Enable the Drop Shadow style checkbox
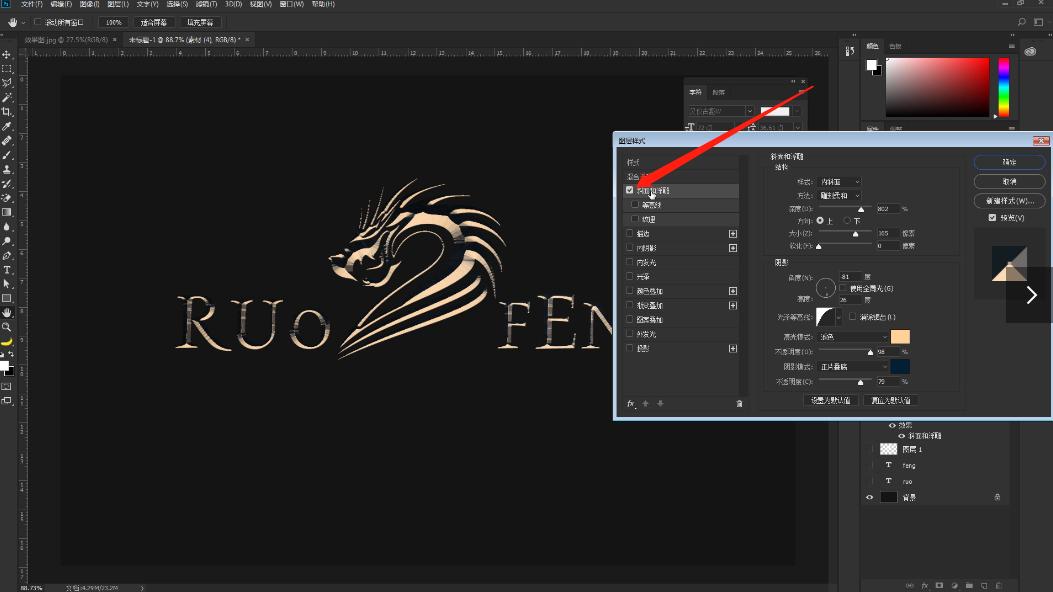 (629, 346)
